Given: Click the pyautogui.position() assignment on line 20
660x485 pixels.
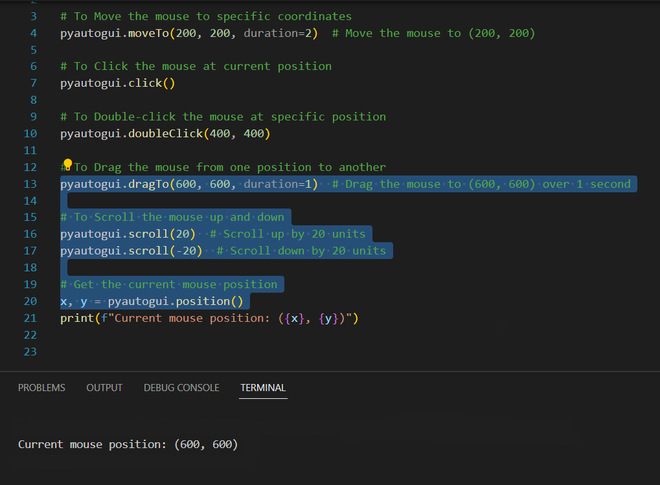Looking at the screenshot, I should (x=152, y=301).
